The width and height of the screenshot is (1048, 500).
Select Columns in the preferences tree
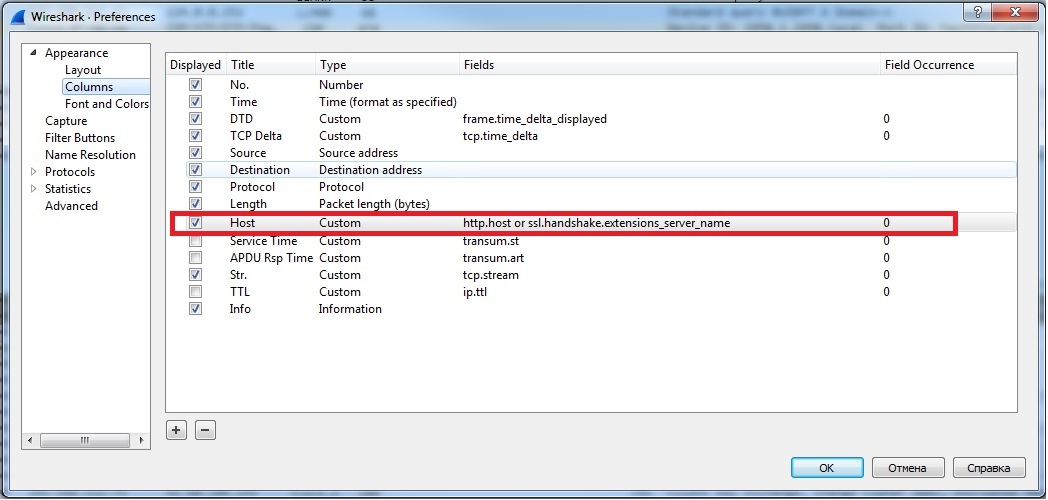click(89, 87)
